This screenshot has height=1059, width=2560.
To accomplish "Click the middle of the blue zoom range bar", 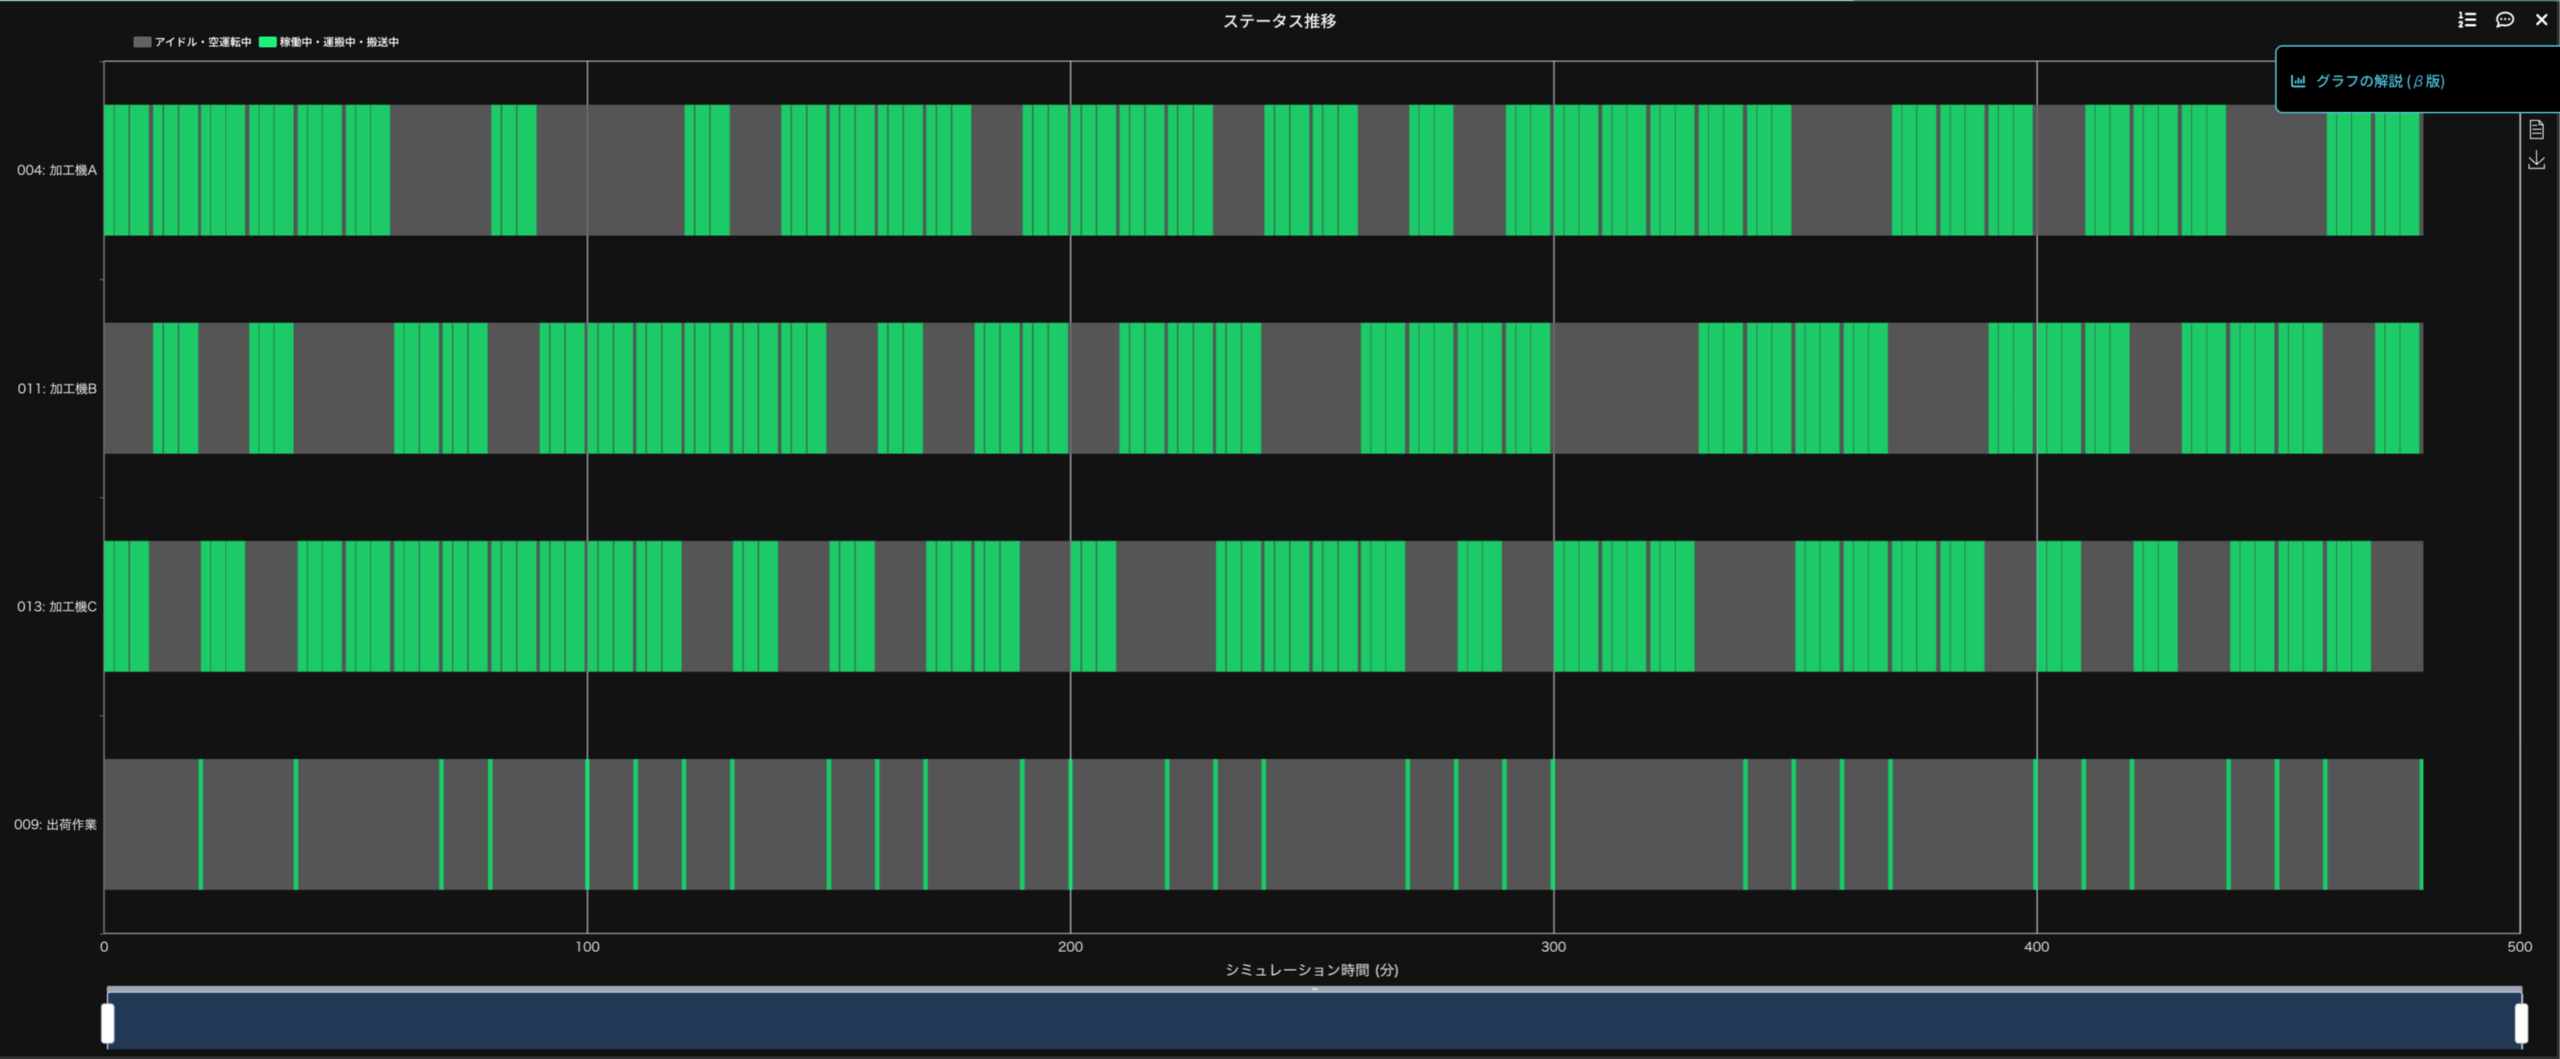I will pyautogui.click(x=1314, y=1021).
